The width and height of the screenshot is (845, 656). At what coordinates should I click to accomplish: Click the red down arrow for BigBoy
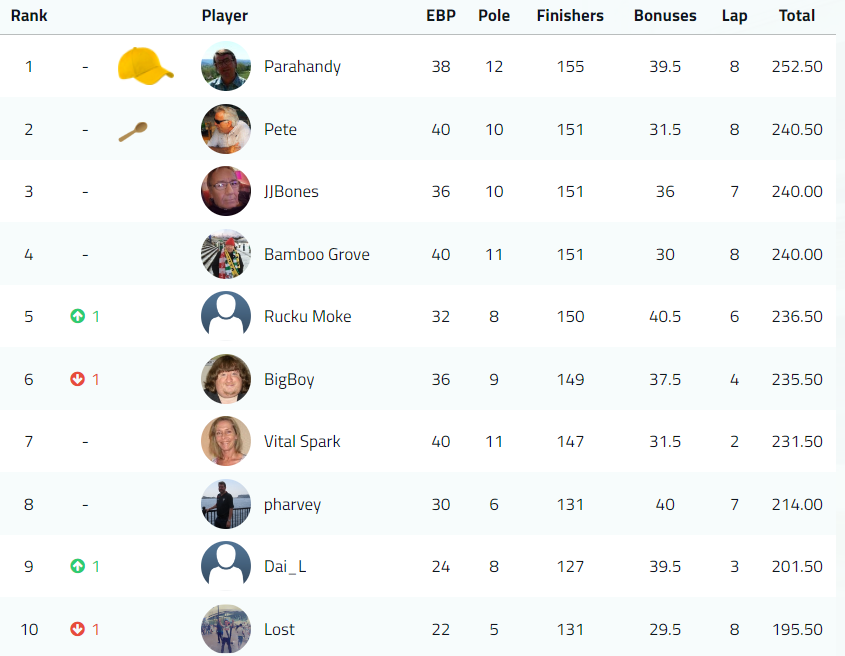click(78, 379)
